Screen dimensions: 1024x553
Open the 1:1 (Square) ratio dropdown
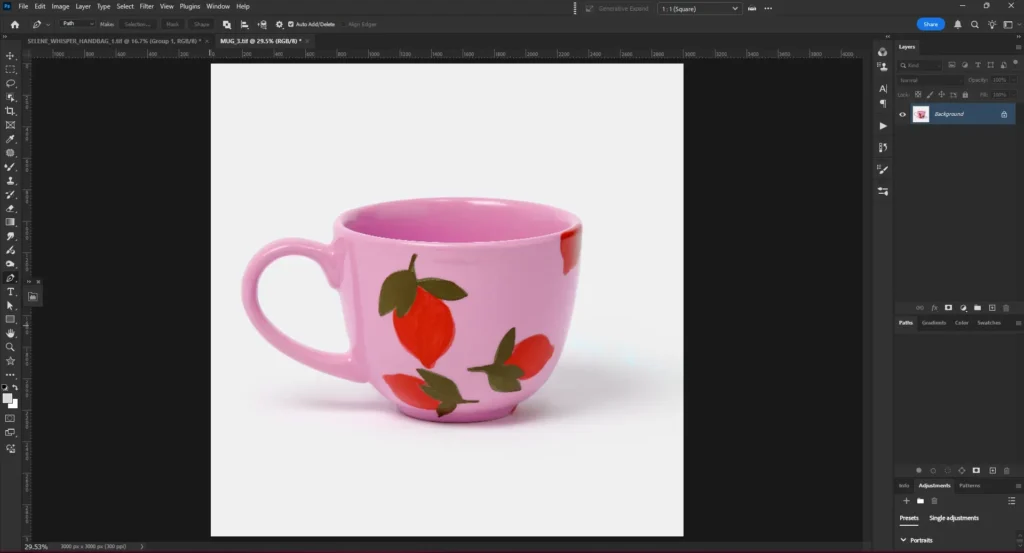coord(699,9)
